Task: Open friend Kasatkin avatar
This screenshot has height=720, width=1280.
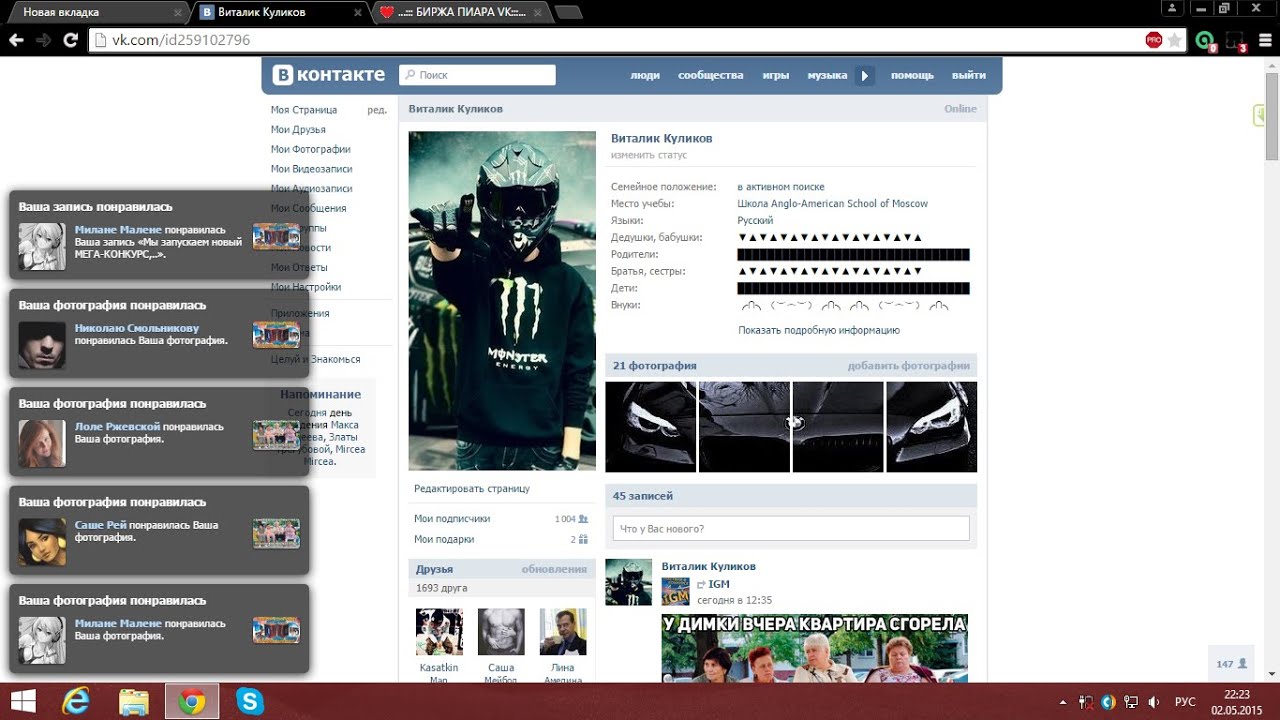Action: point(439,632)
